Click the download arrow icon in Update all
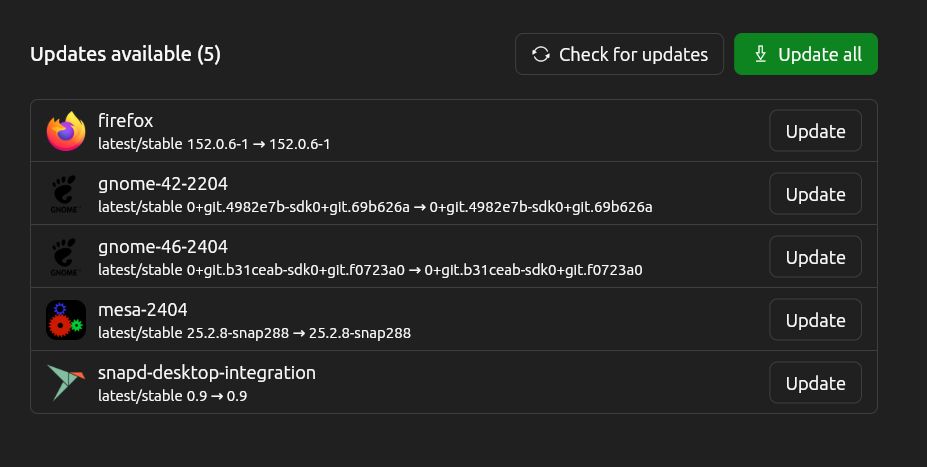 pyautogui.click(x=760, y=54)
